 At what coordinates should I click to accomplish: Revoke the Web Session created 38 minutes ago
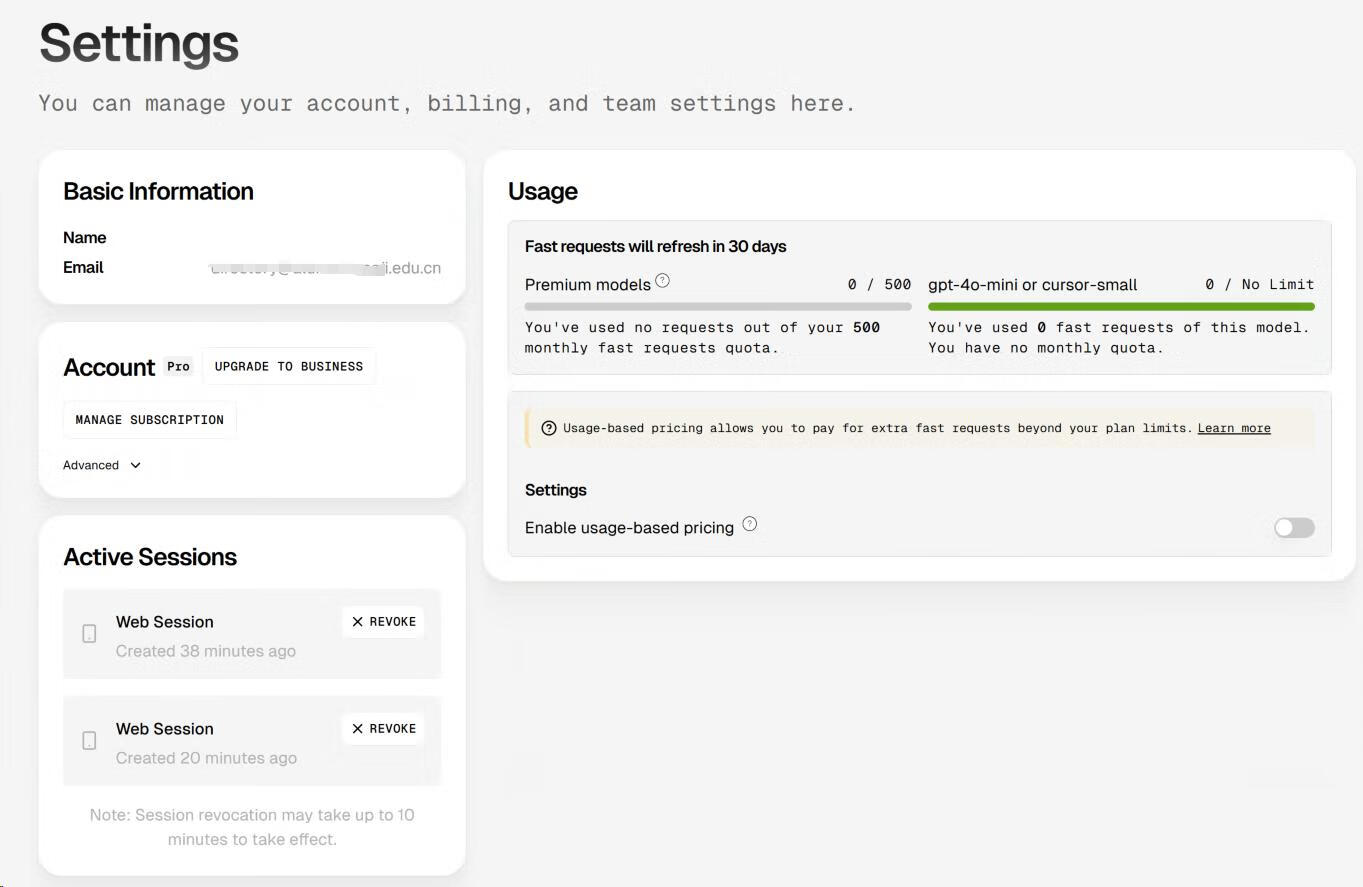[x=383, y=622]
